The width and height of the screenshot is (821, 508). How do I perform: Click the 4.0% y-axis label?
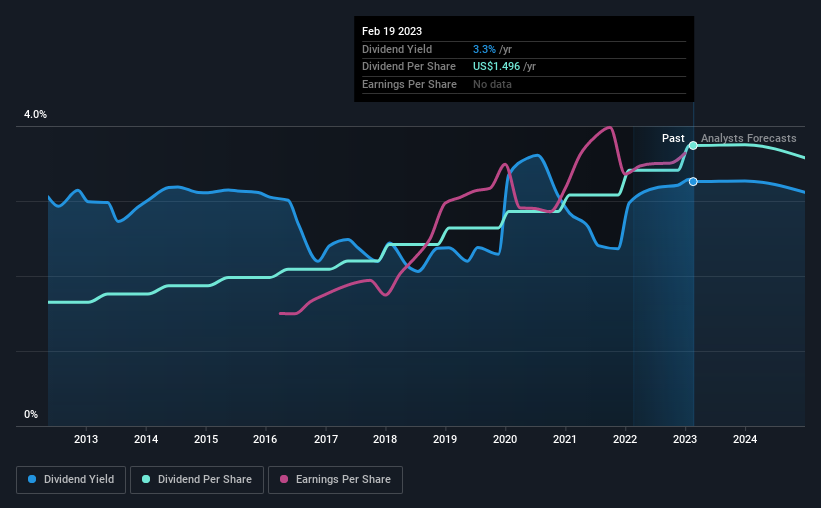[35, 114]
